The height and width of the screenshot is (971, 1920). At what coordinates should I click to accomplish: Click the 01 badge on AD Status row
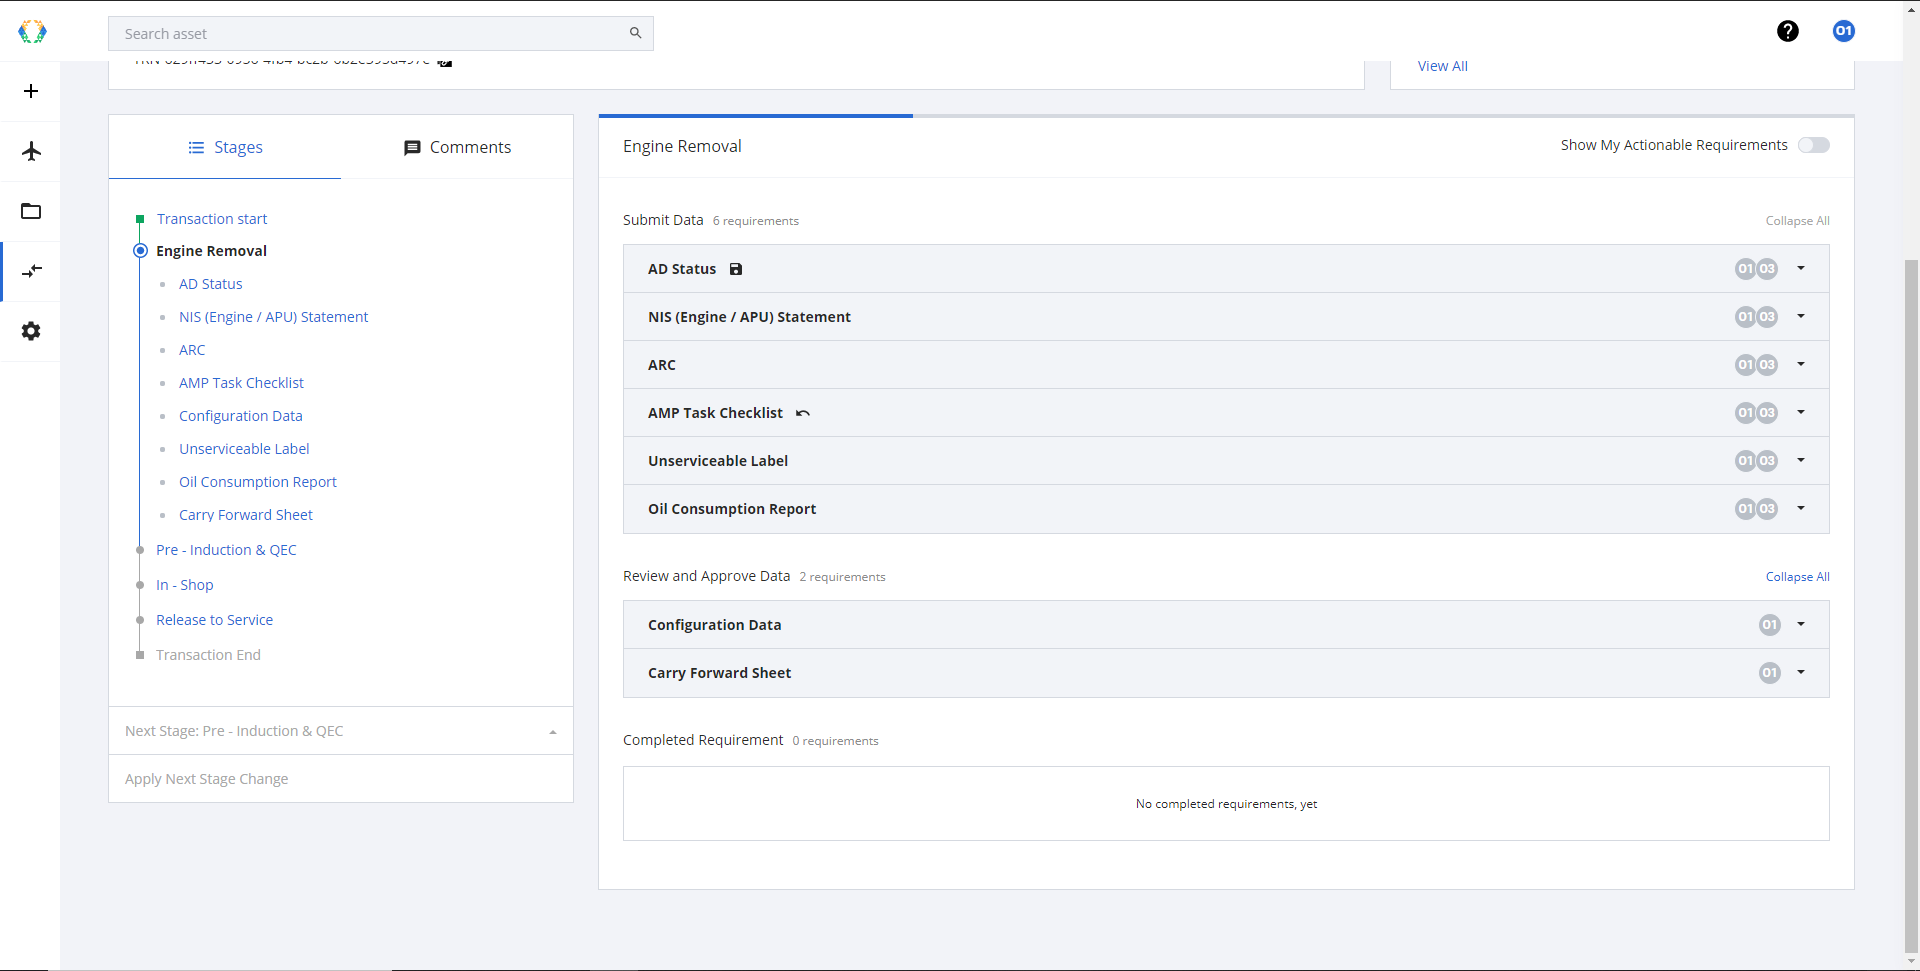[x=1746, y=269]
